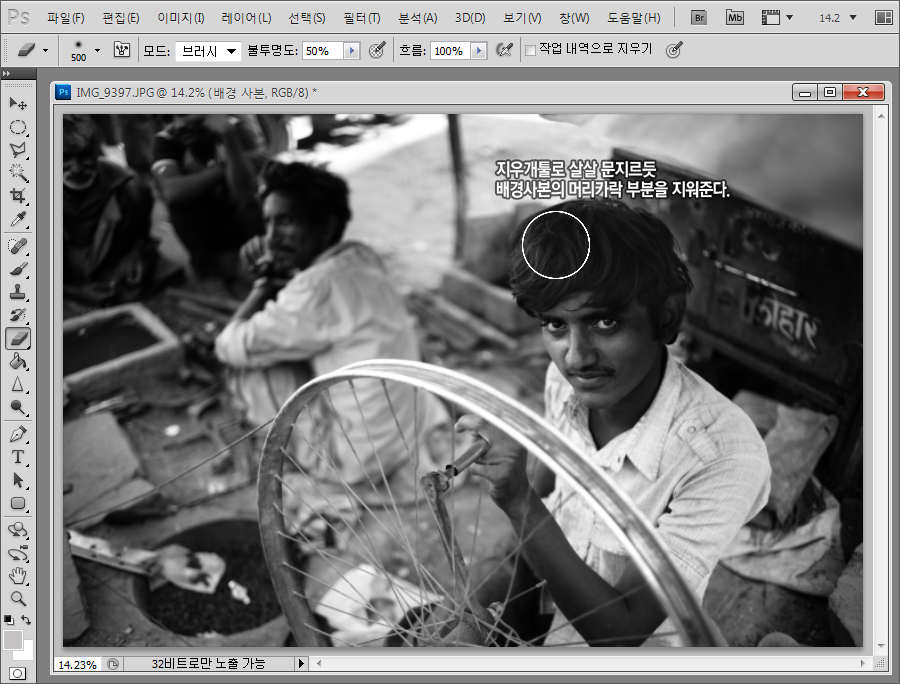Select the Hand tool
This screenshot has height=684, width=900.
click(x=18, y=576)
